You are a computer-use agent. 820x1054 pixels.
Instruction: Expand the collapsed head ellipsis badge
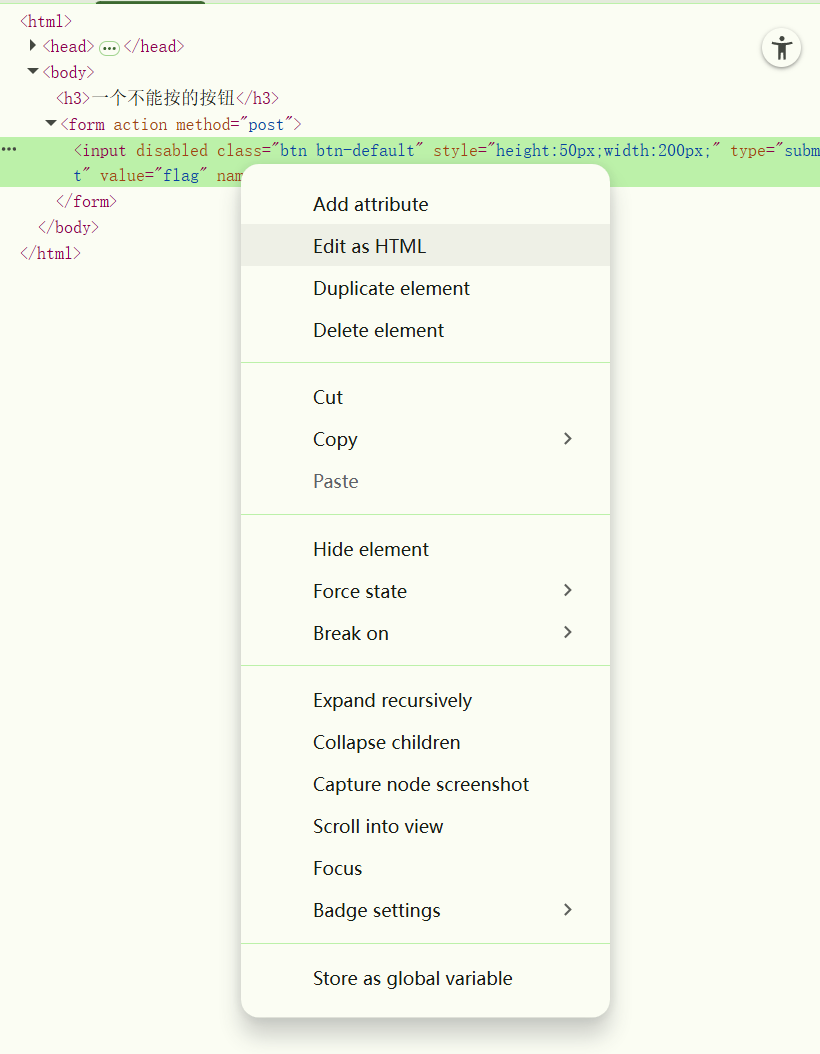[x=109, y=48]
